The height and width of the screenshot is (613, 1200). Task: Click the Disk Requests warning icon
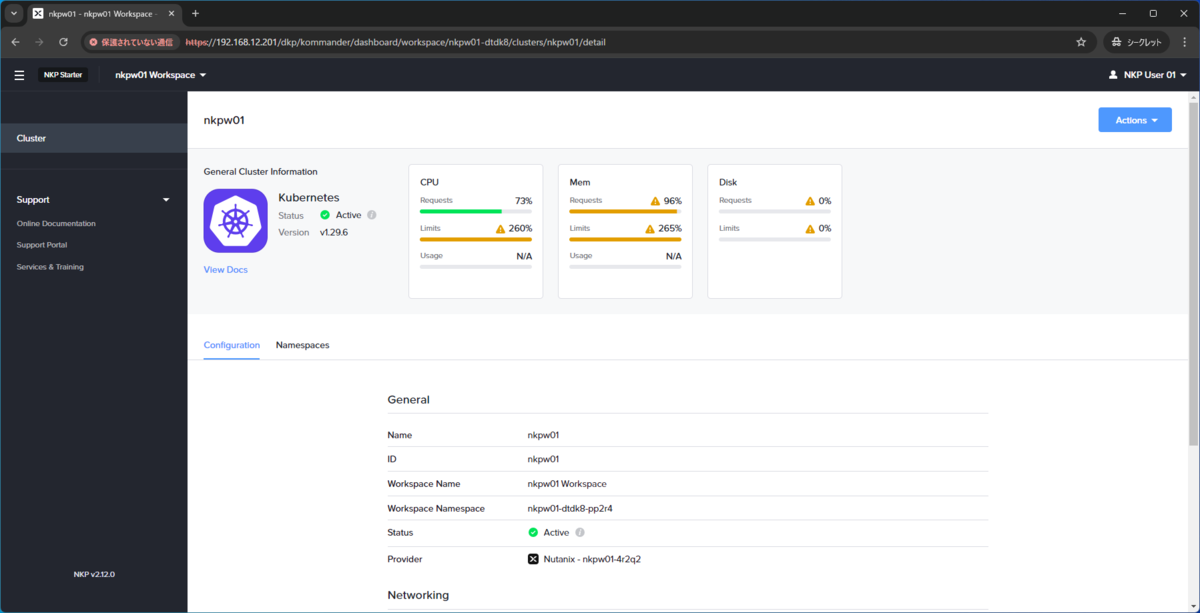click(810, 201)
